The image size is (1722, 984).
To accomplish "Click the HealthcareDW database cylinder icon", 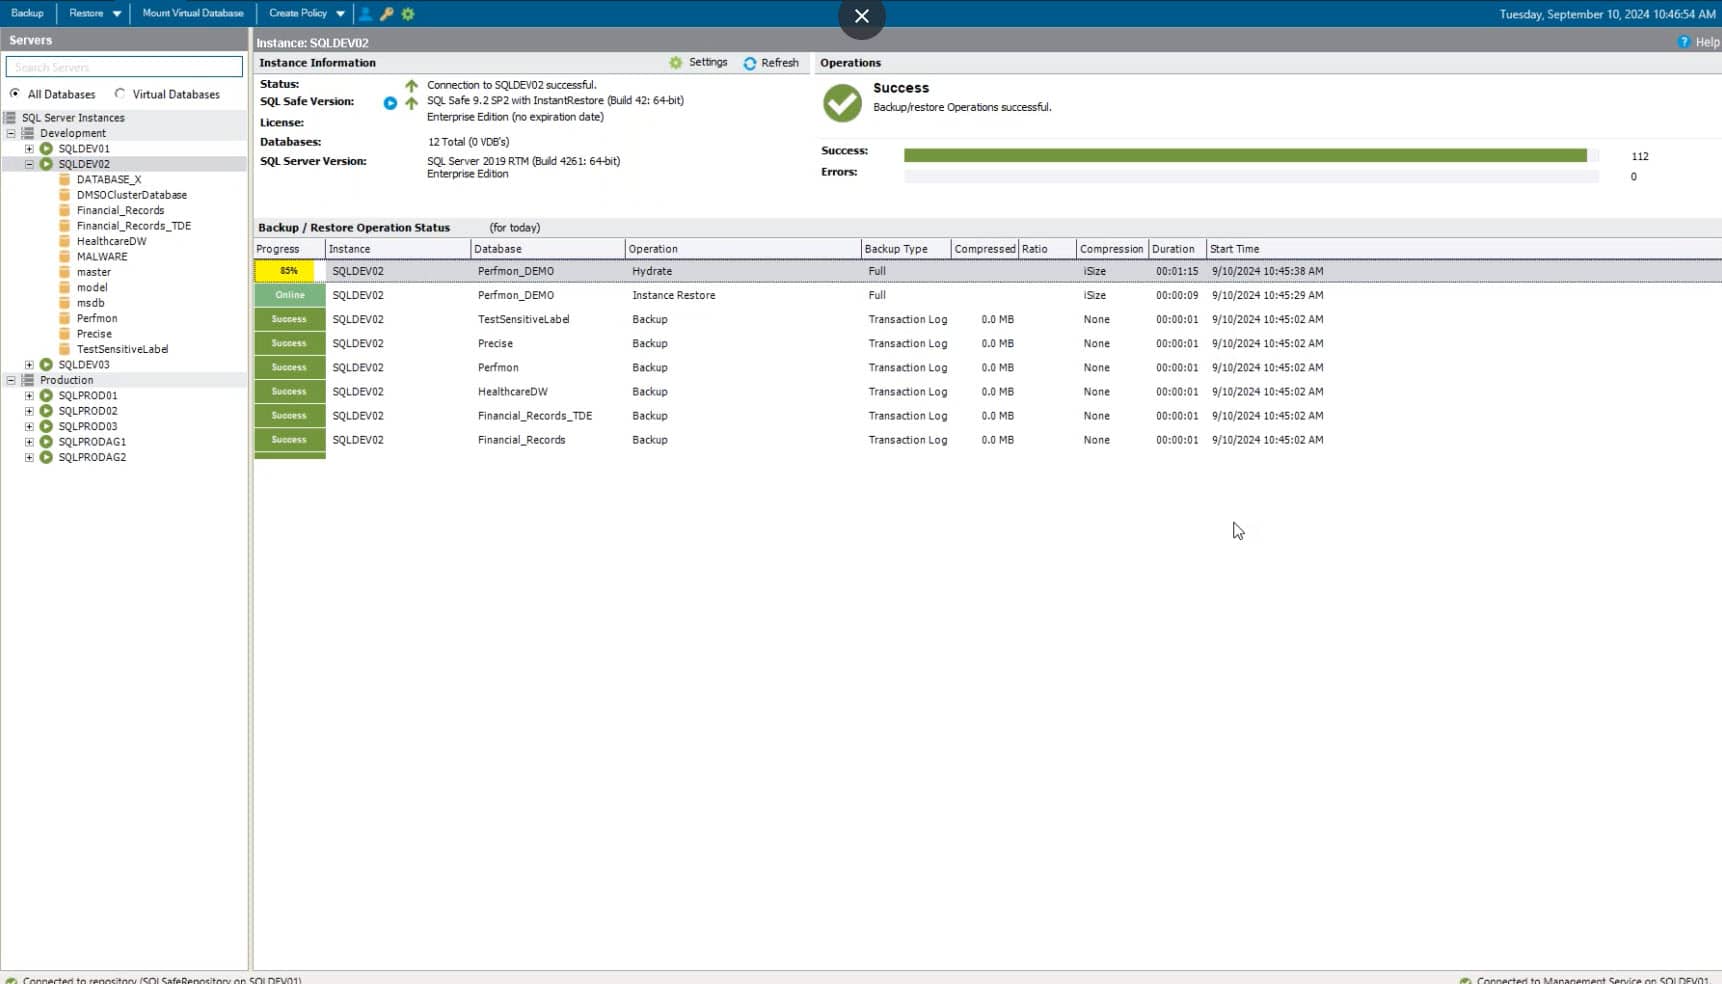I will pyautogui.click(x=65, y=242).
